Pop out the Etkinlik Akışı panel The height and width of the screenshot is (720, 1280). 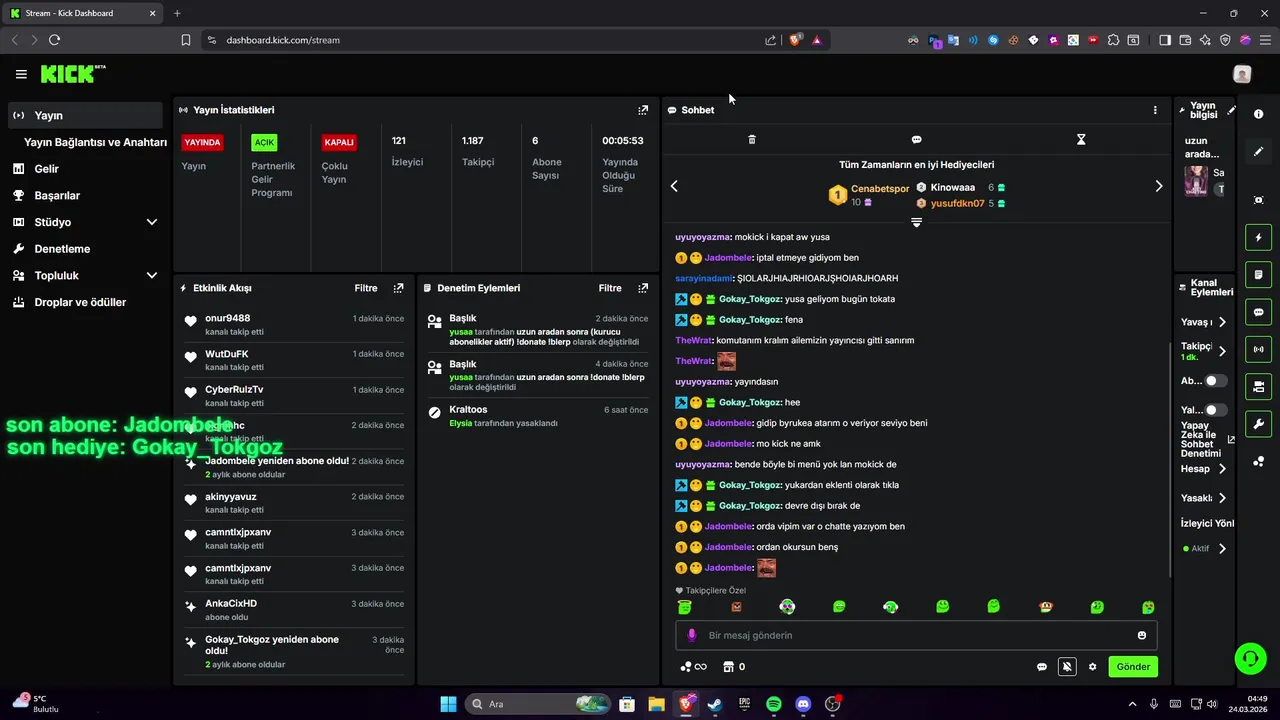click(x=398, y=288)
